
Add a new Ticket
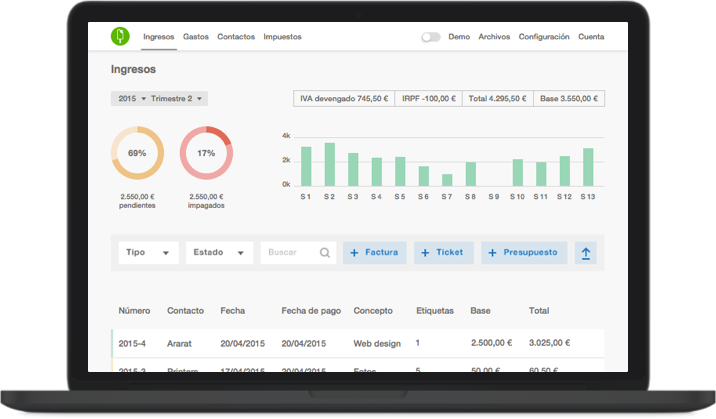click(443, 253)
